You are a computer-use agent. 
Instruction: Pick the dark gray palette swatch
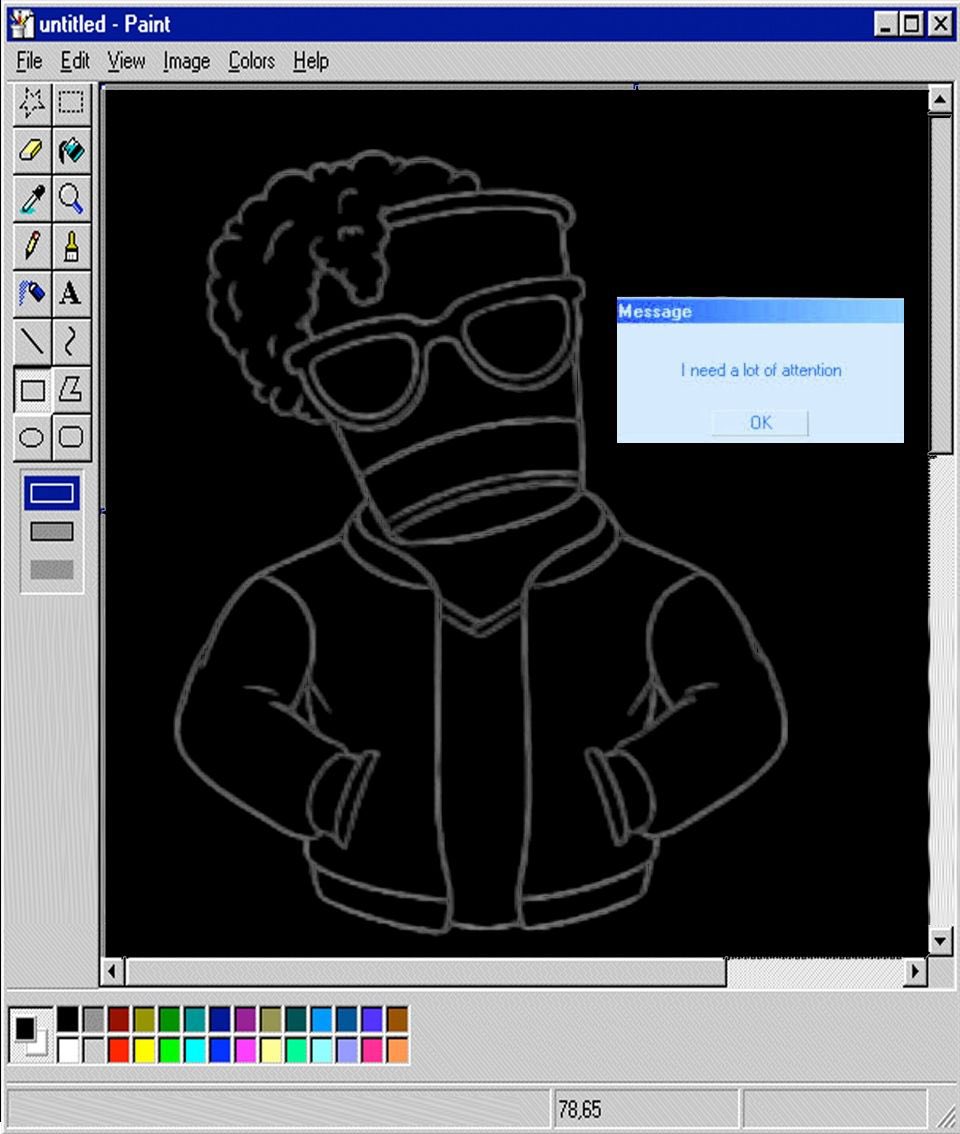pos(93,1020)
